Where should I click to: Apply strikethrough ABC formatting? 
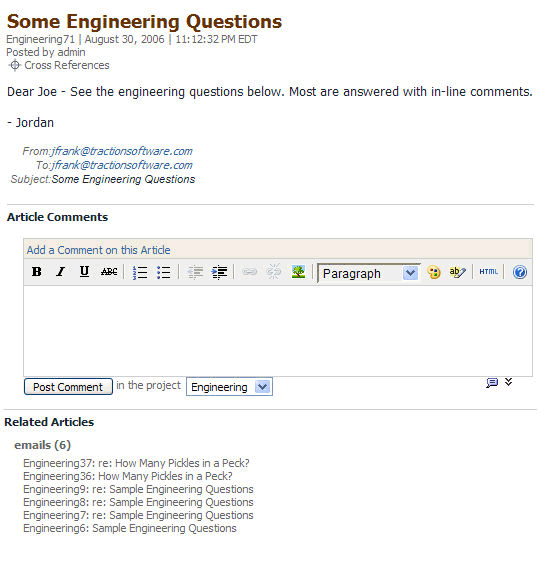109,272
